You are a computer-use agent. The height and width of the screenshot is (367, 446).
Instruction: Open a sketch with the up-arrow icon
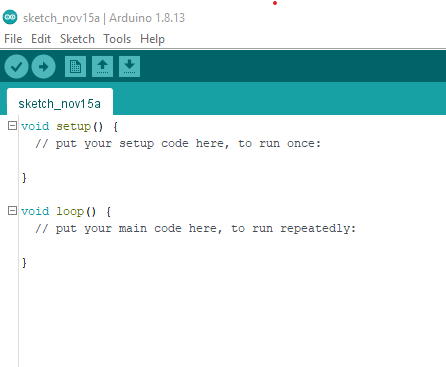point(102,67)
